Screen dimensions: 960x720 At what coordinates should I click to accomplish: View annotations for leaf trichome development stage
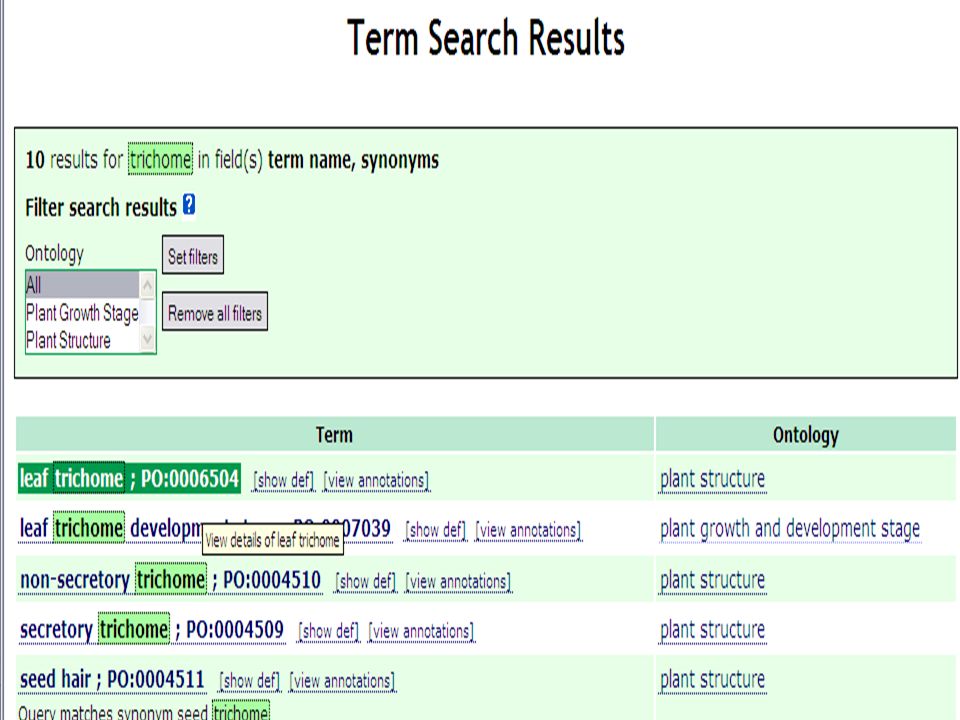coord(528,530)
